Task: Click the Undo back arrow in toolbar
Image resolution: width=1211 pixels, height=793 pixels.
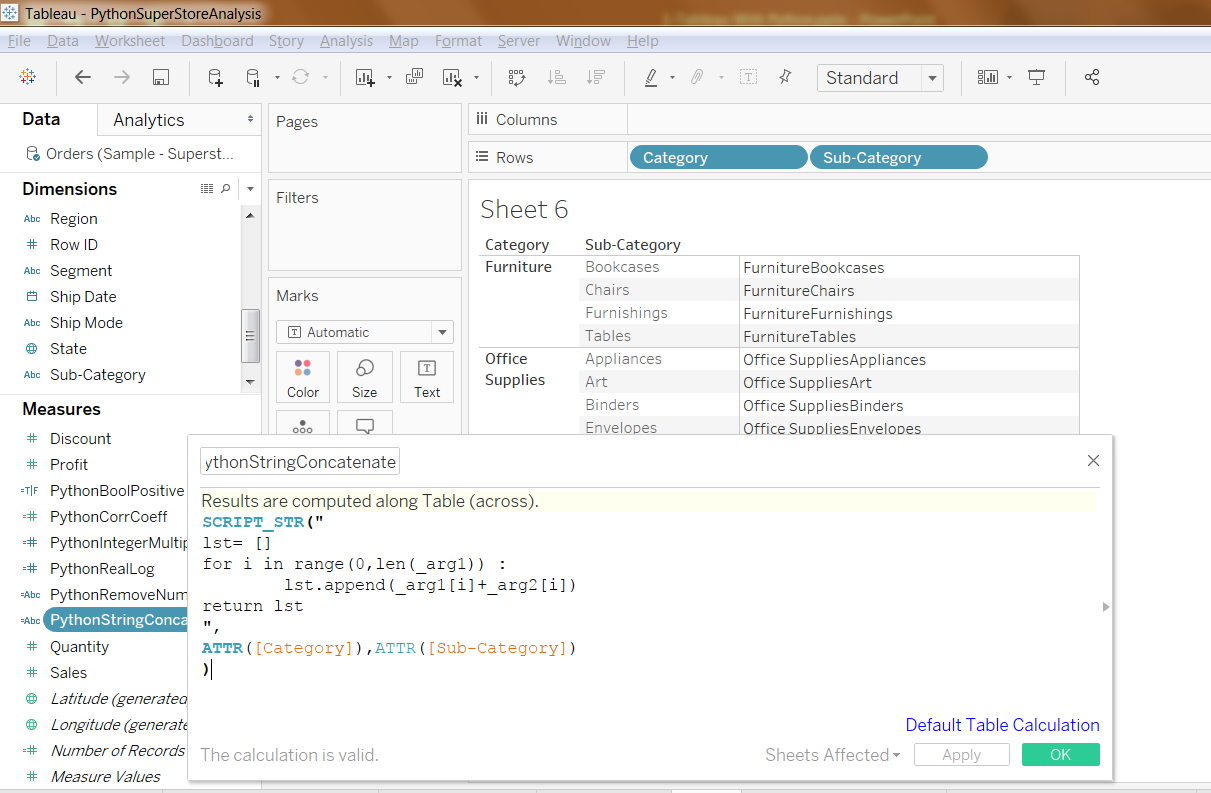Action: (83, 78)
